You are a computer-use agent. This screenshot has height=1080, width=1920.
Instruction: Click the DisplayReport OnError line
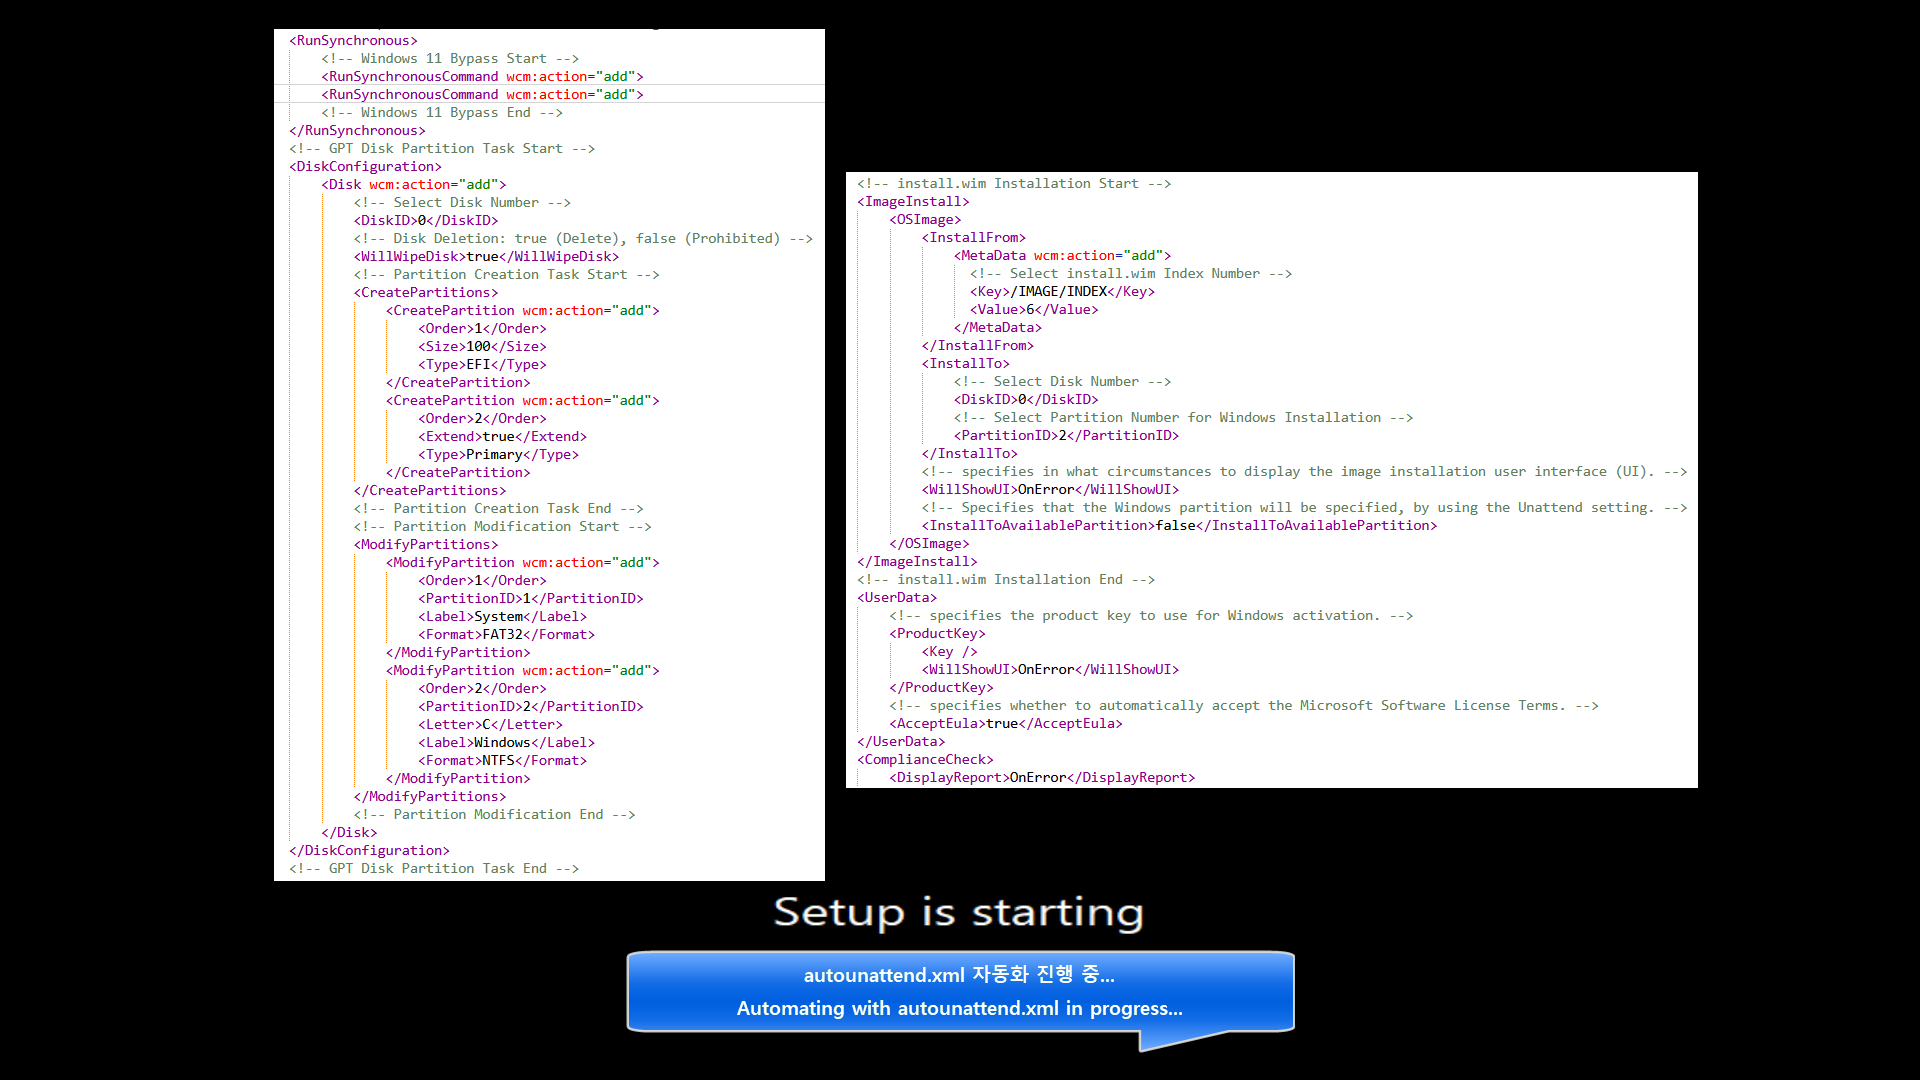click(1042, 778)
